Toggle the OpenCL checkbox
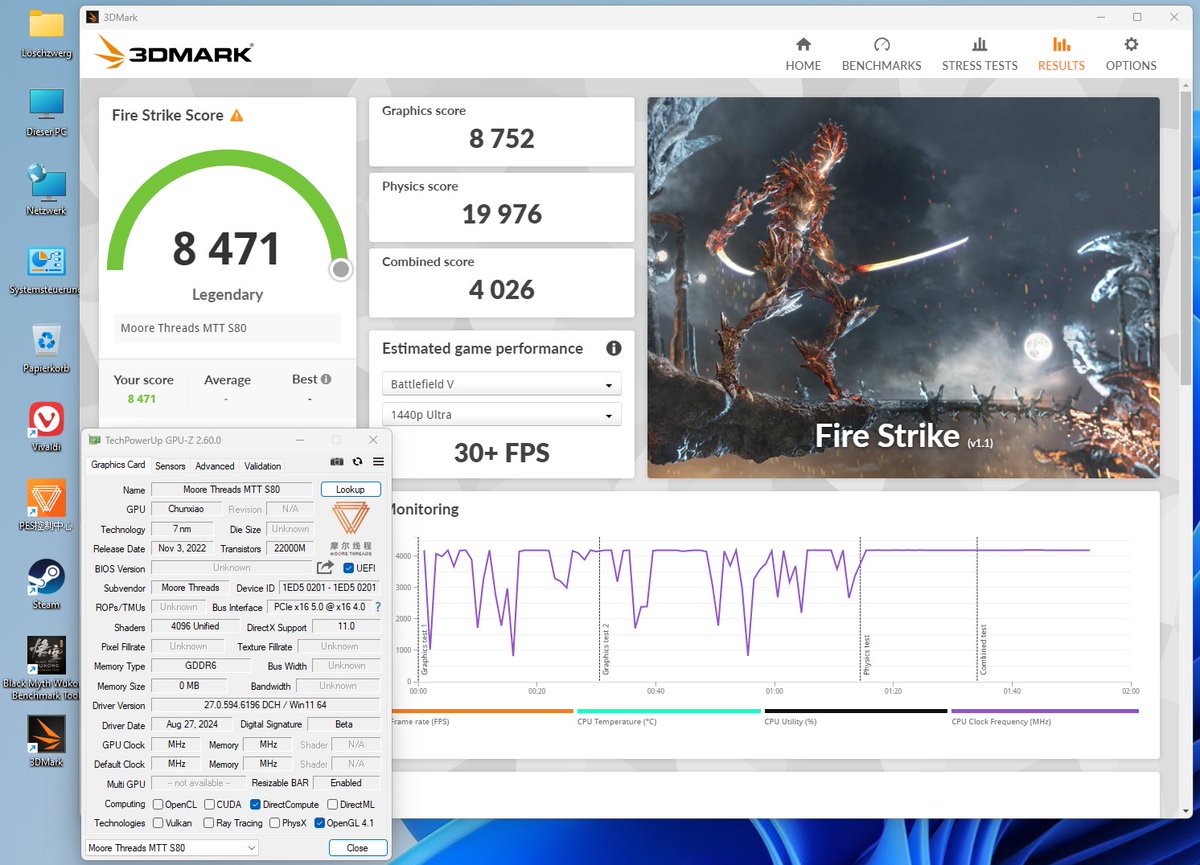Screen dimensions: 1200x865 [x=157, y=804]
